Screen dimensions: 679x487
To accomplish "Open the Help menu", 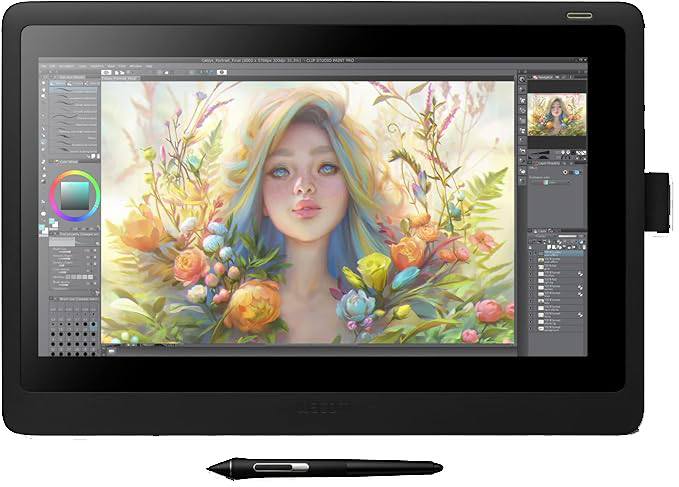I will pyautogui.click(x=149, y=66).
